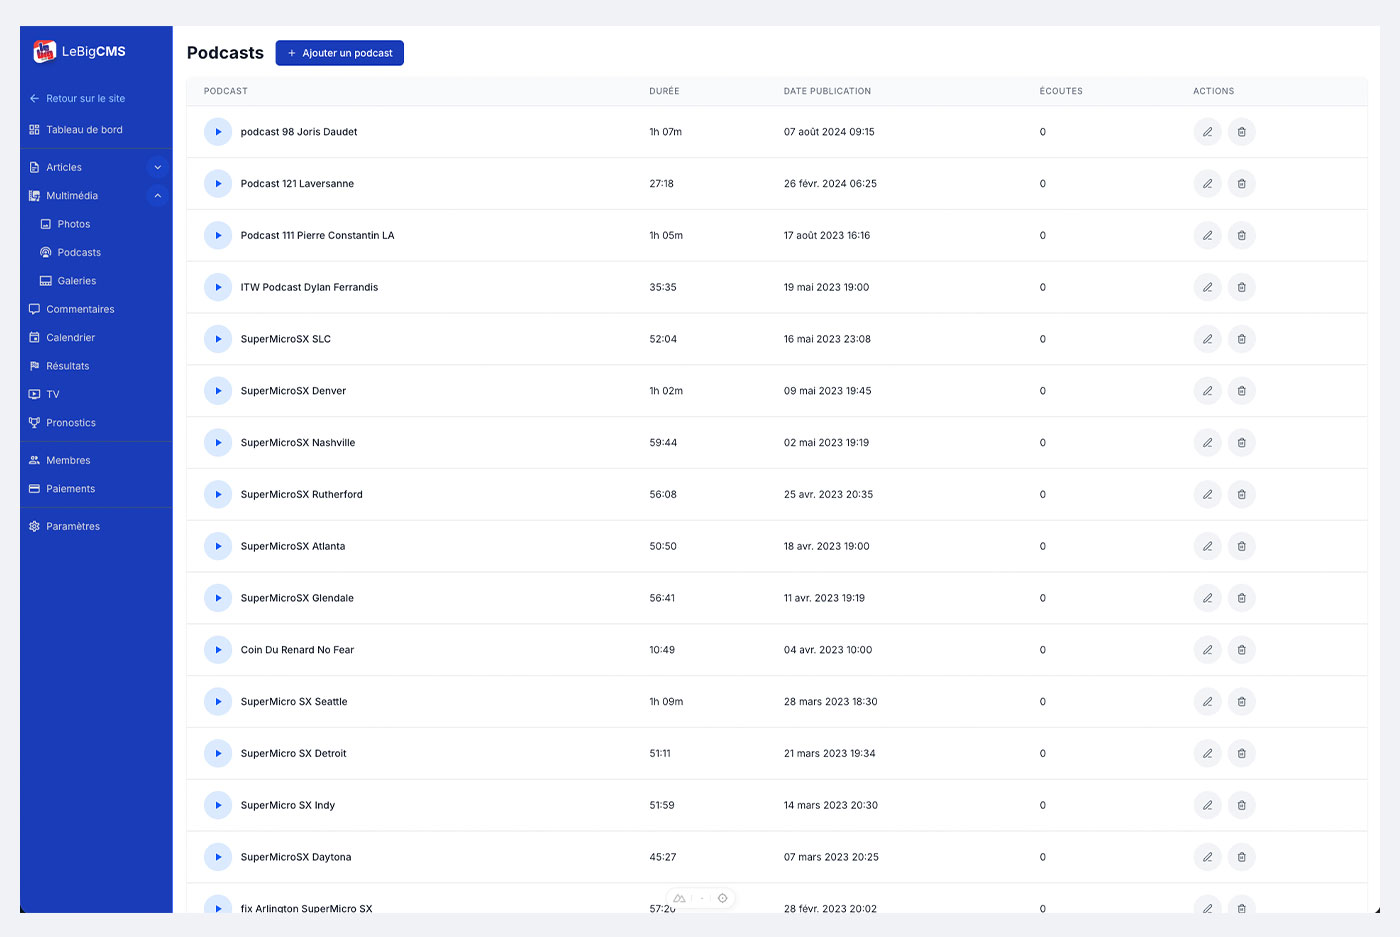
Task: Go to the Galeries section
Action: pos(76,281)
